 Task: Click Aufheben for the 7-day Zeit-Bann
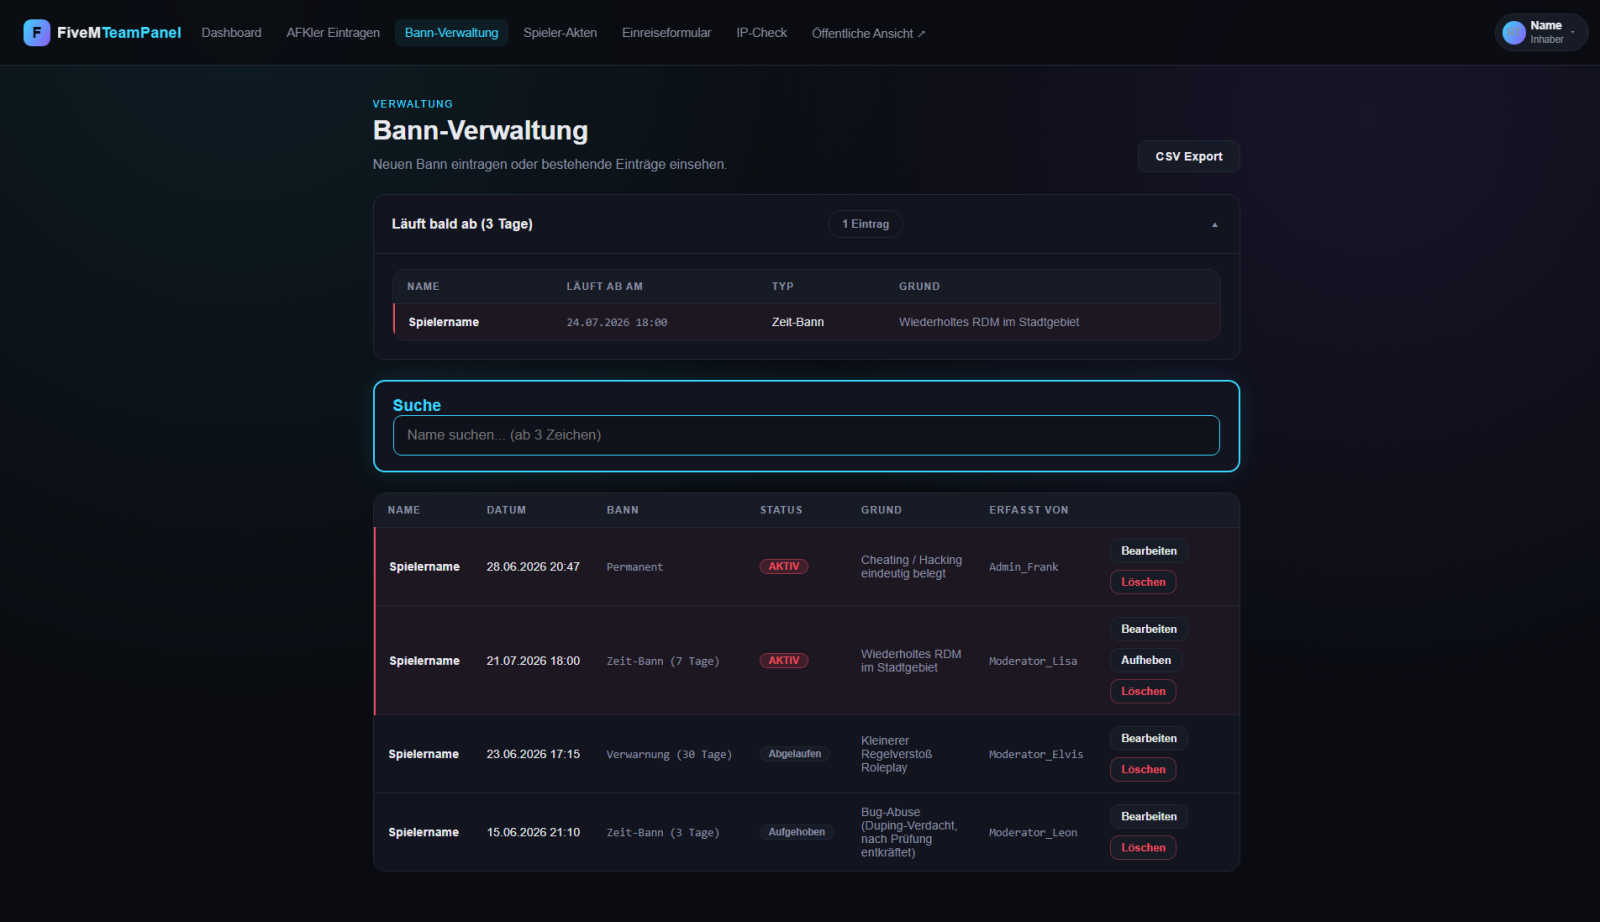[x=1146, y=660]
